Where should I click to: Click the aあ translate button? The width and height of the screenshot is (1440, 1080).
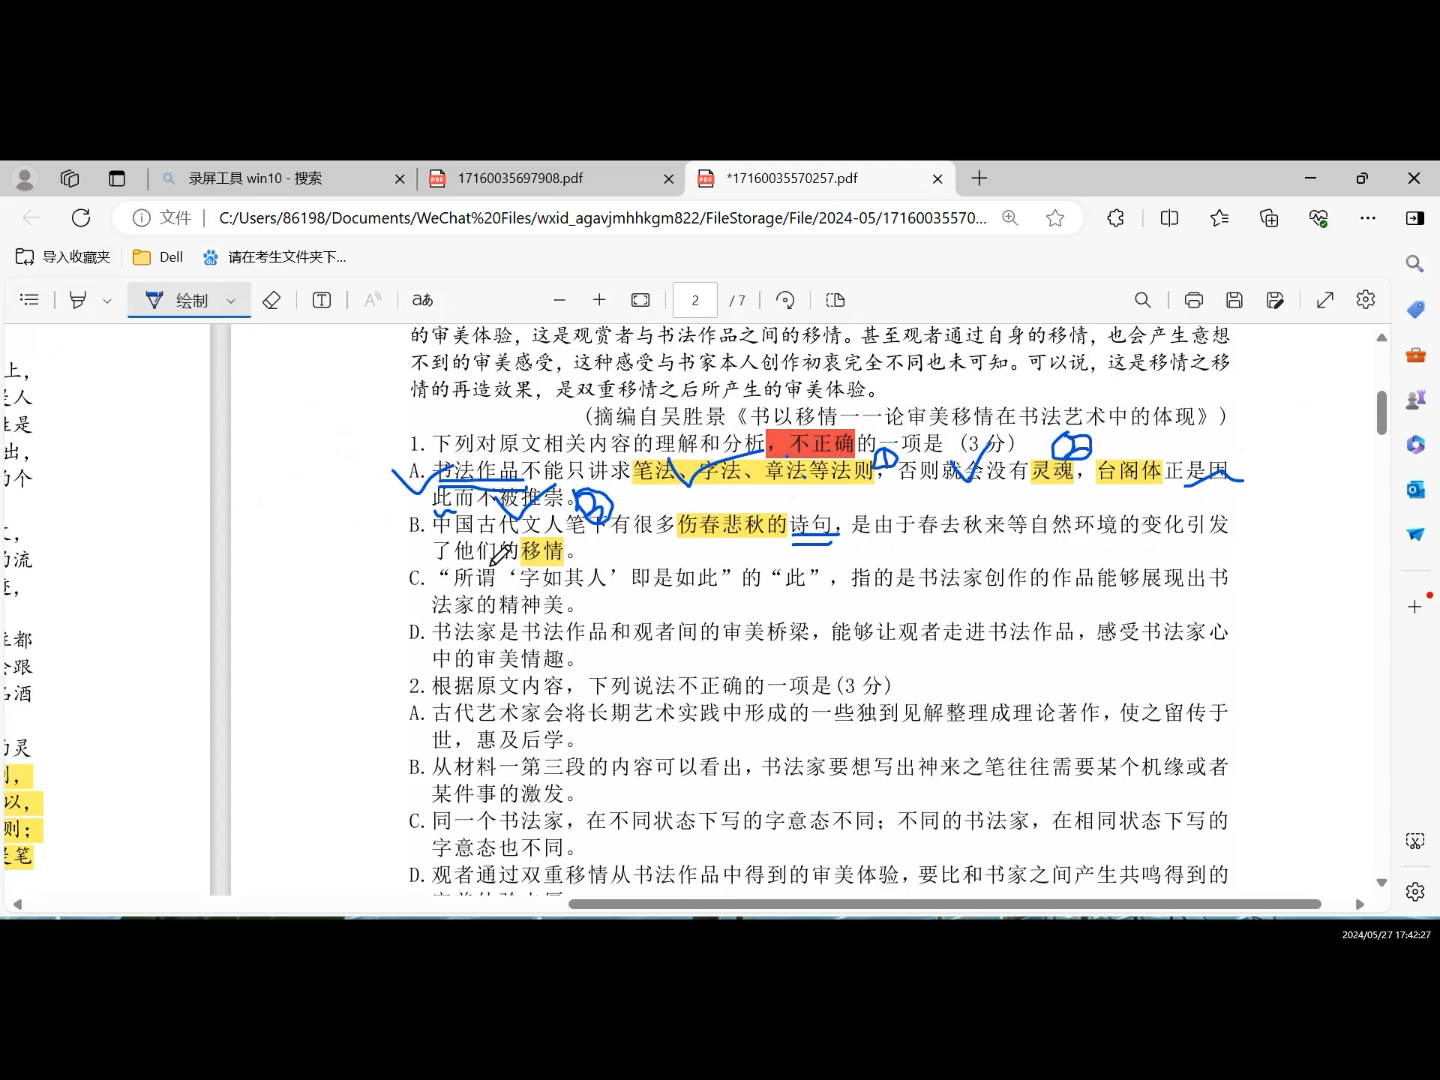coord(423,300)
